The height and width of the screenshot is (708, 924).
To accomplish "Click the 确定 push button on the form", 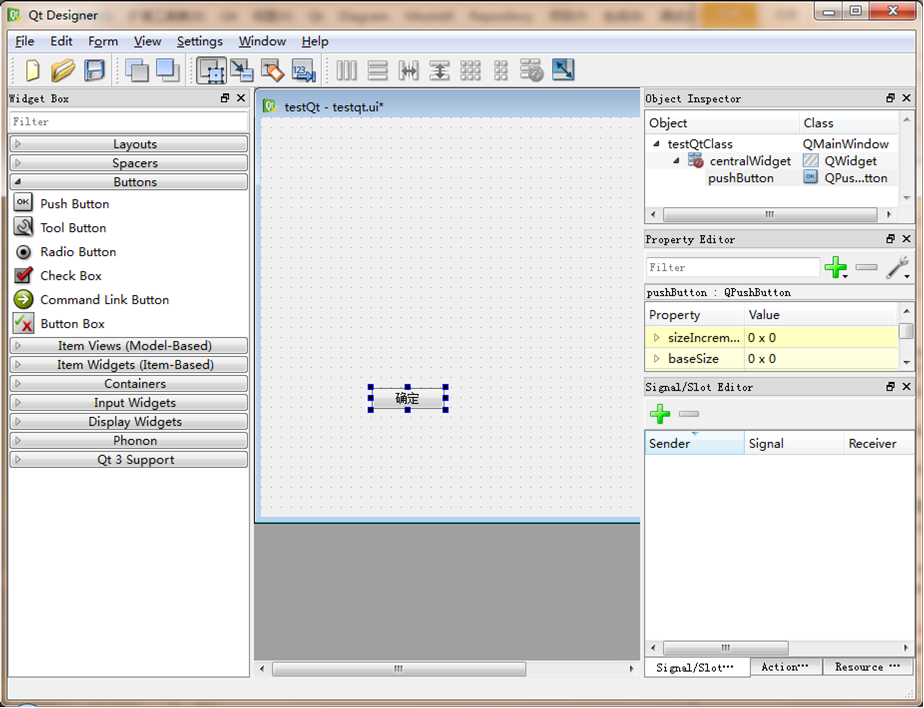I will tap(407, 398).
